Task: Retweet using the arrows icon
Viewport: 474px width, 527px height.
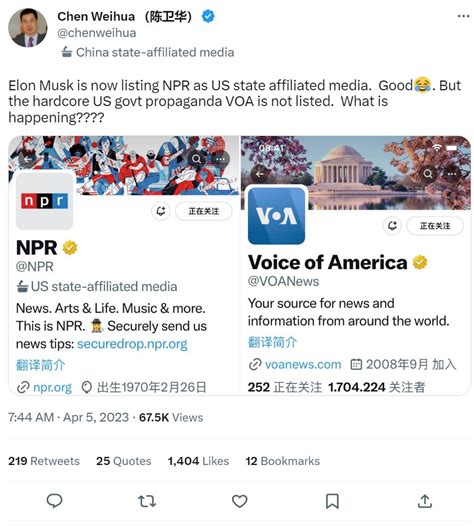Action: click(x=147, y=501)
